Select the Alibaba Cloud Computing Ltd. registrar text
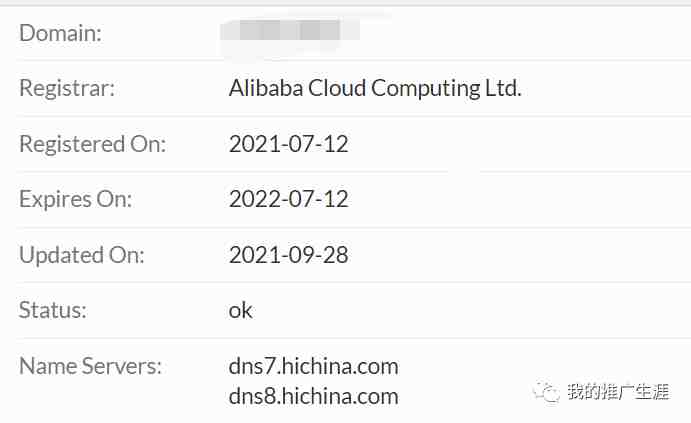The width and height of the screenshot is (691, 423). point(375,88)
